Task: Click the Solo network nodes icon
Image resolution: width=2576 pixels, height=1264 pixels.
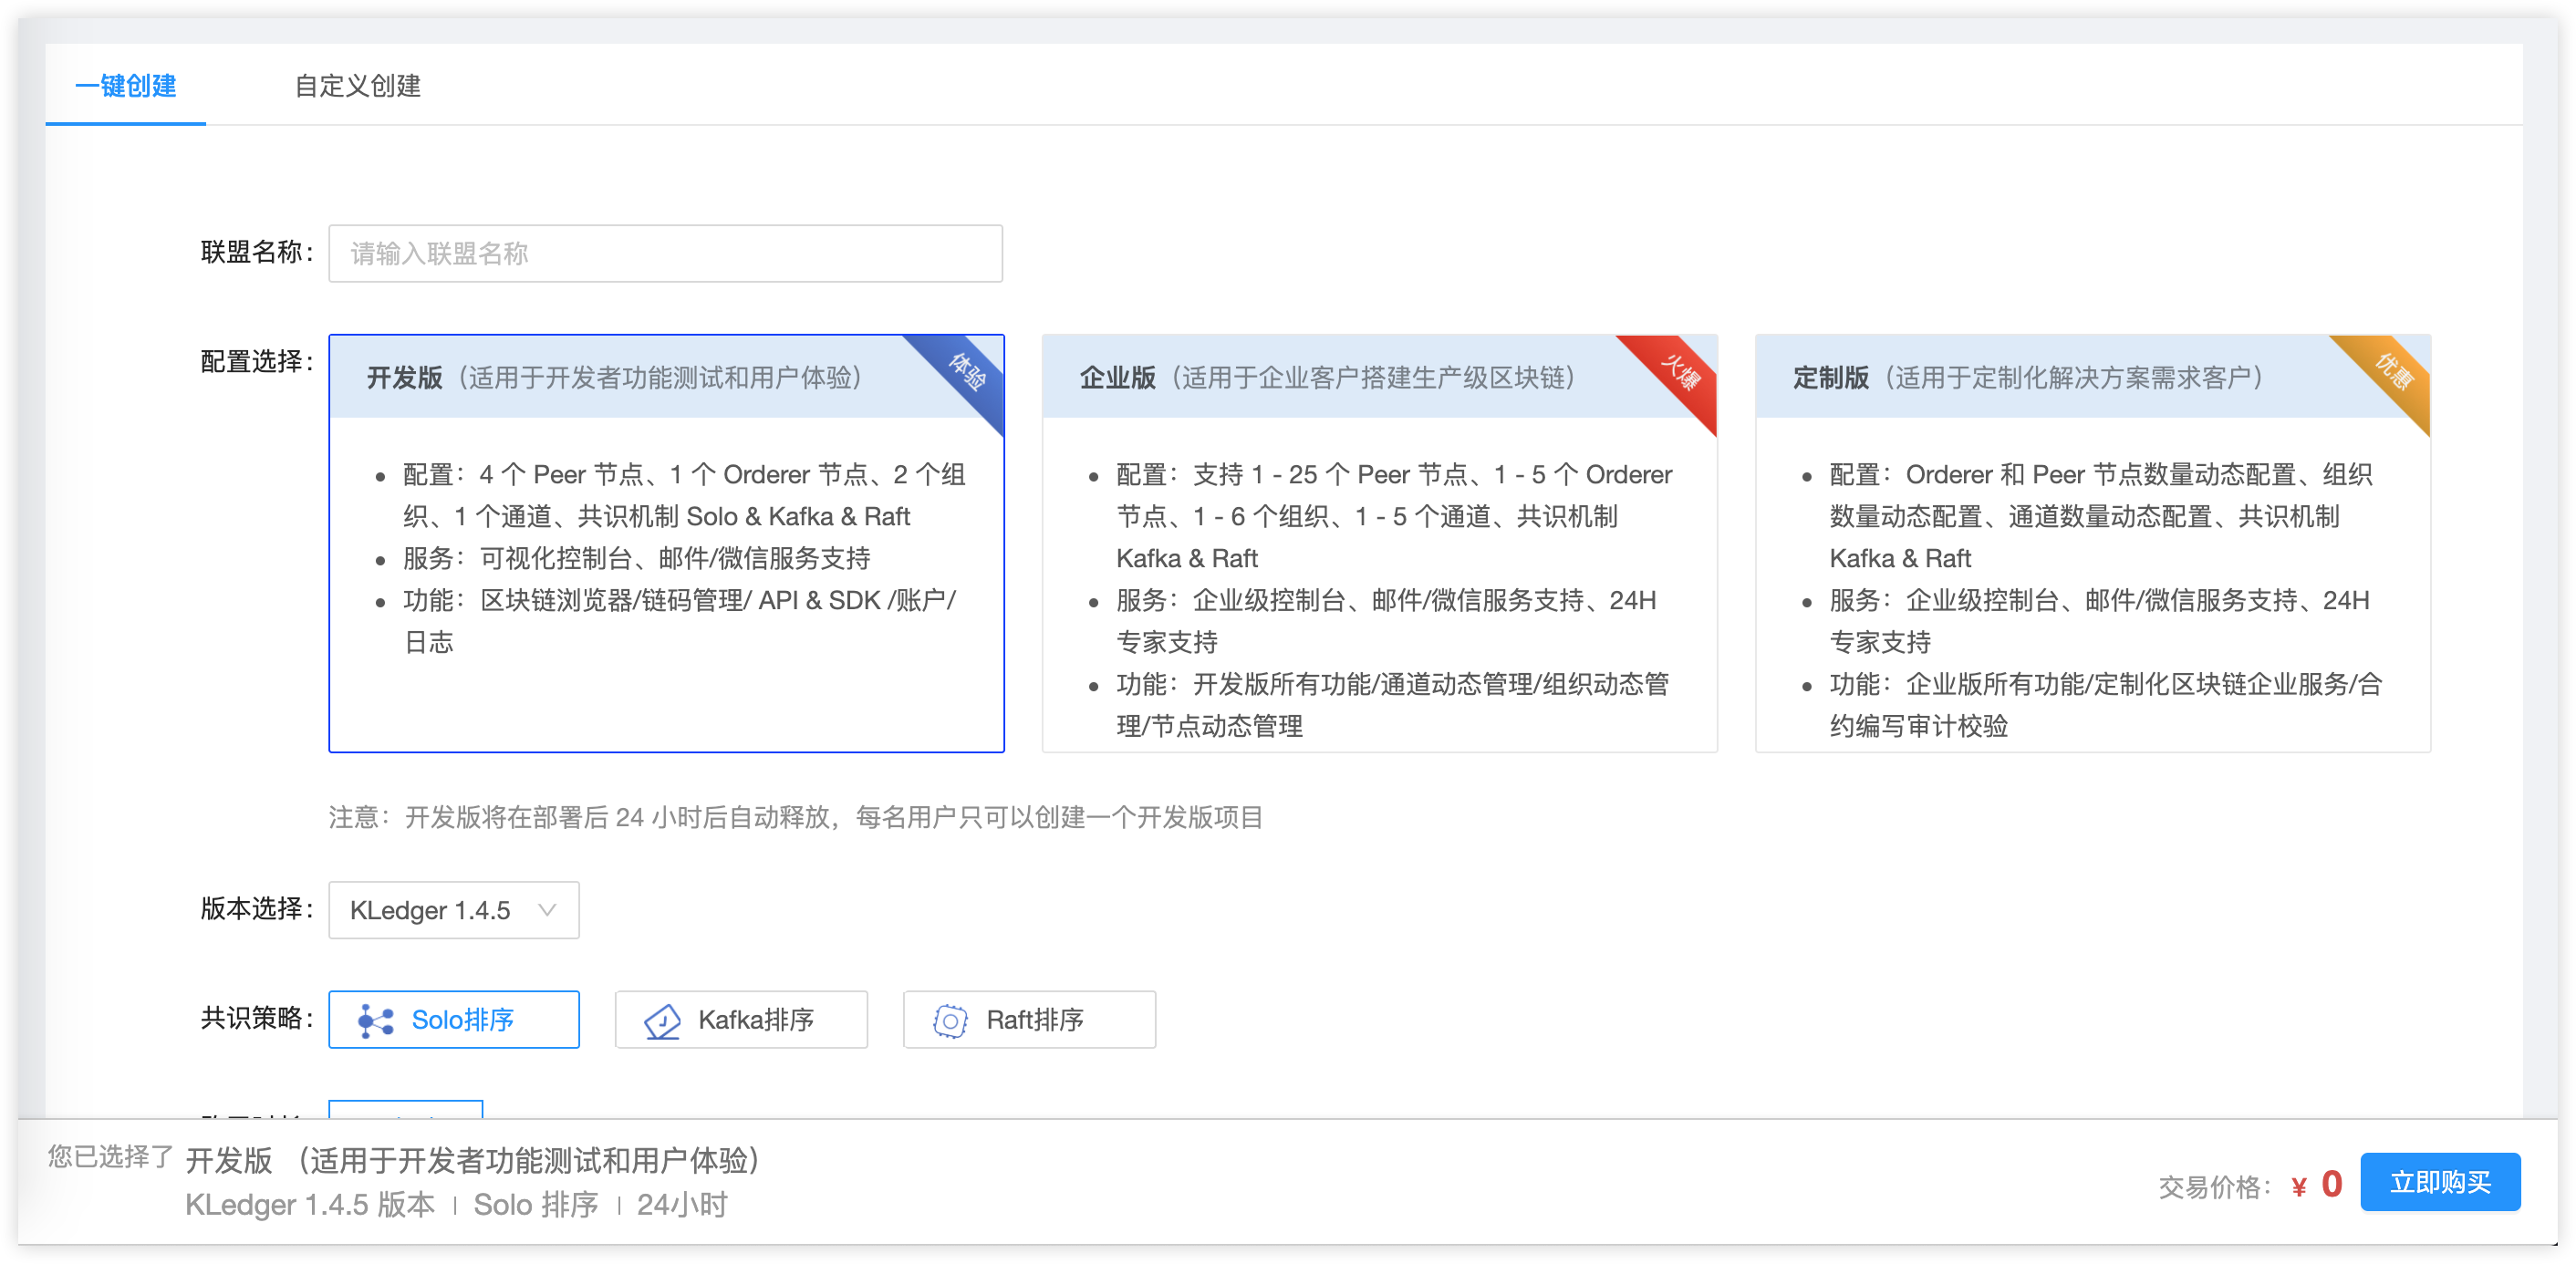Action: [376, 1020]
